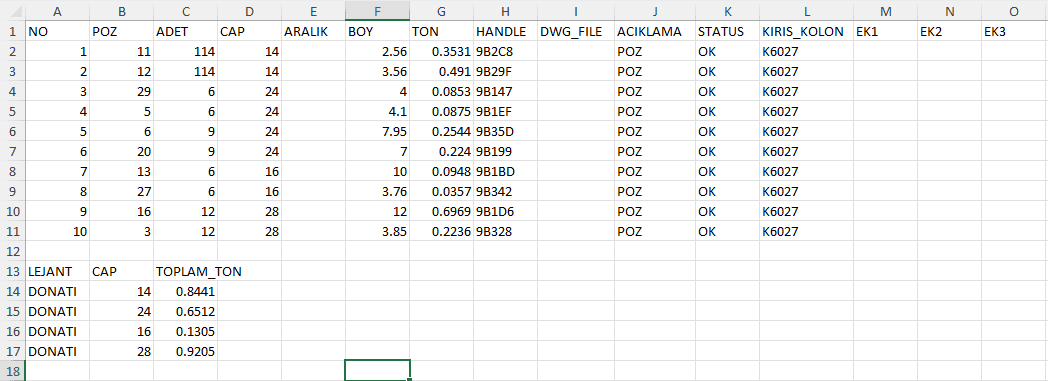The image size is (1048, 381).
Task: Select row 12 header
Action: pos(12,251)
